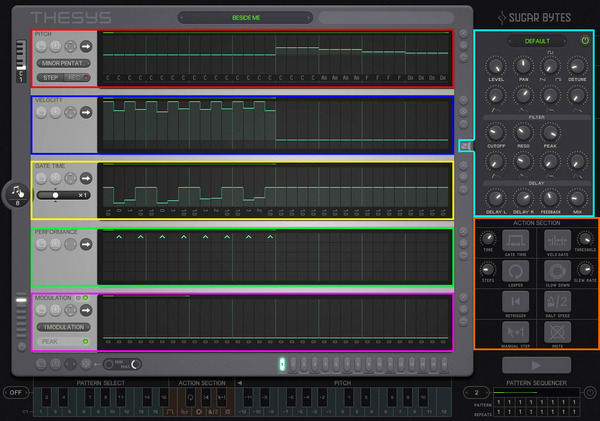
Task: Click the synth panel tab on the sequencer edge
Action: 466,146
